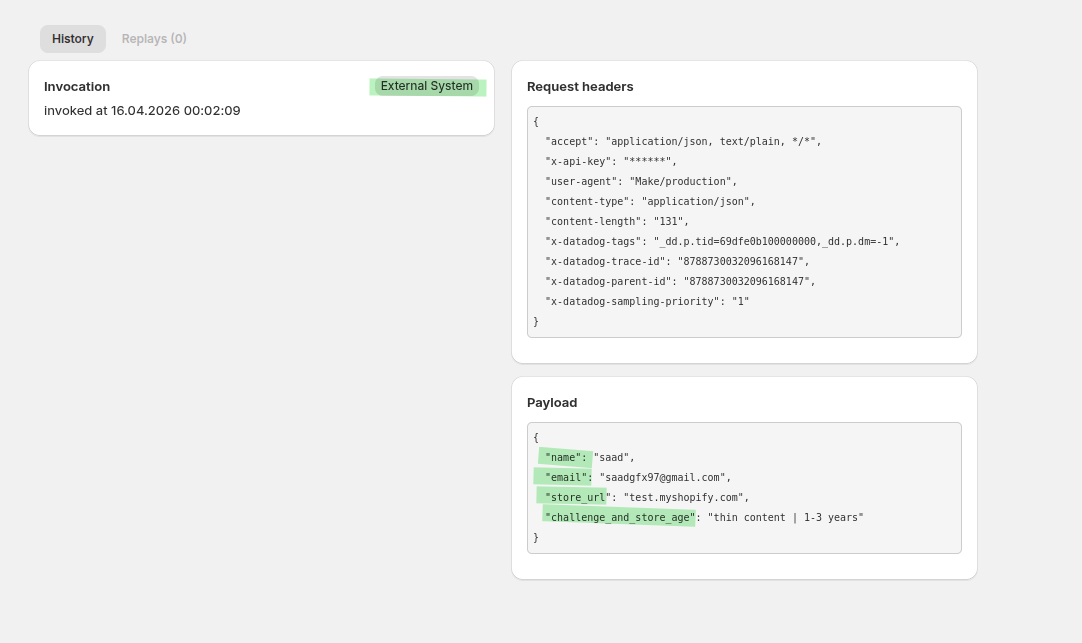The image size is (1082, 643).
Task: Select the x-datadog-sampling-priority line
Action: pos(646,302)
